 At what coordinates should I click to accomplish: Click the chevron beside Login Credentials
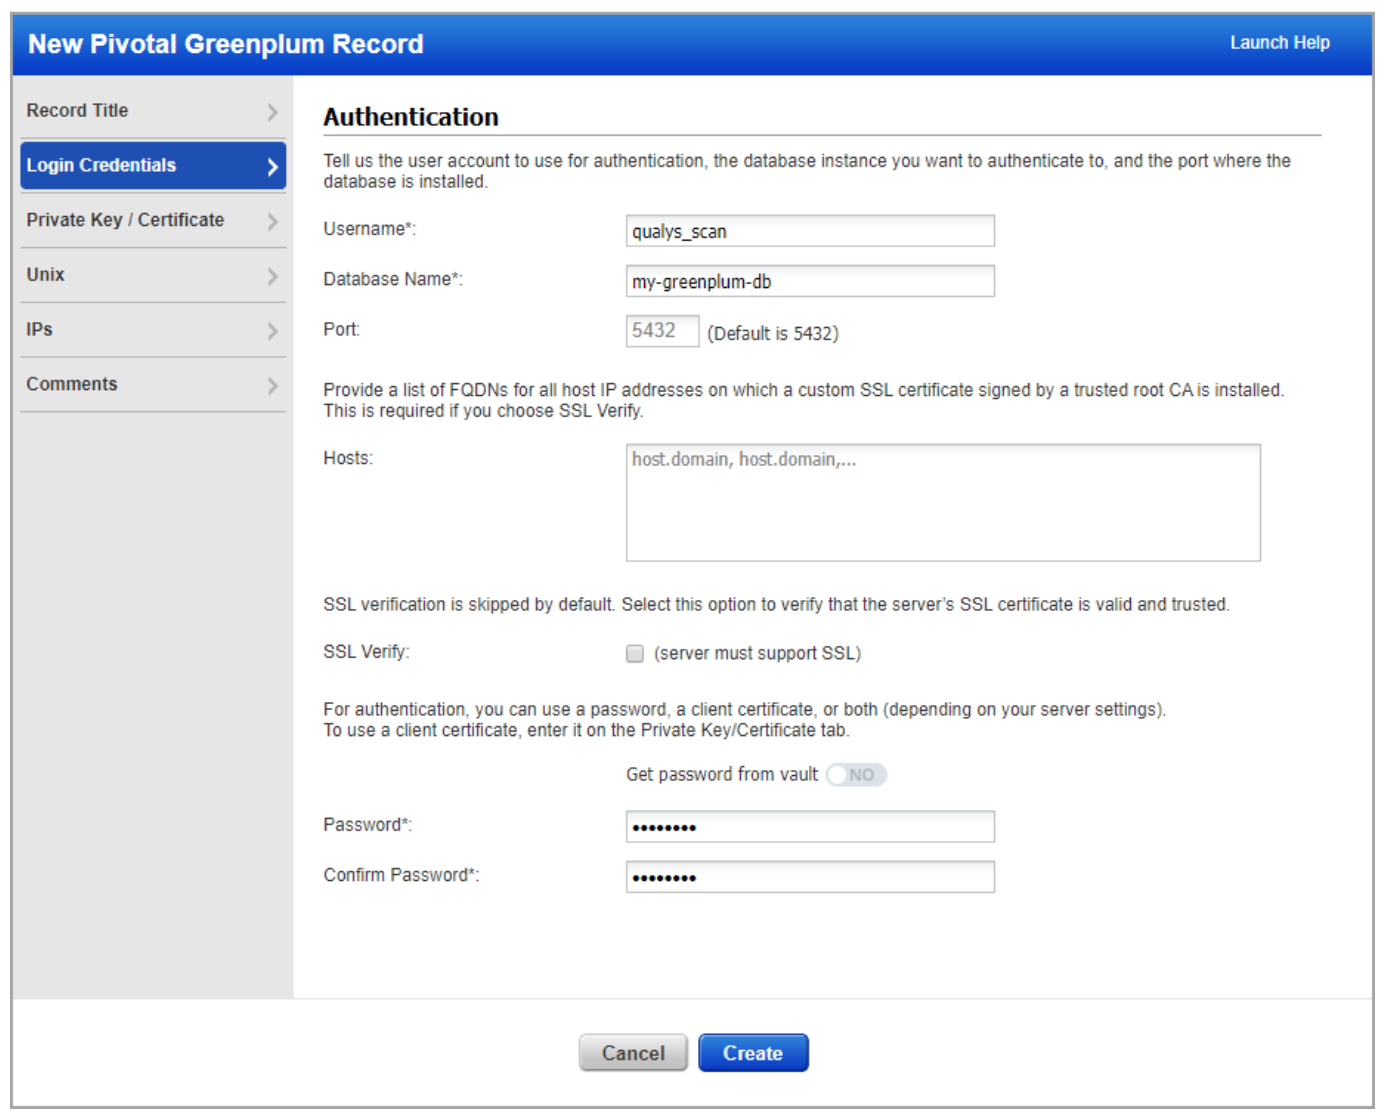272,167
